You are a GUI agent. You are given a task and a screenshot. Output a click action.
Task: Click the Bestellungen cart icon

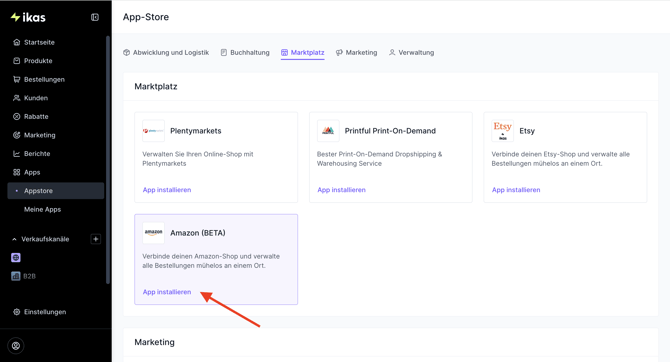pos(17,79)
